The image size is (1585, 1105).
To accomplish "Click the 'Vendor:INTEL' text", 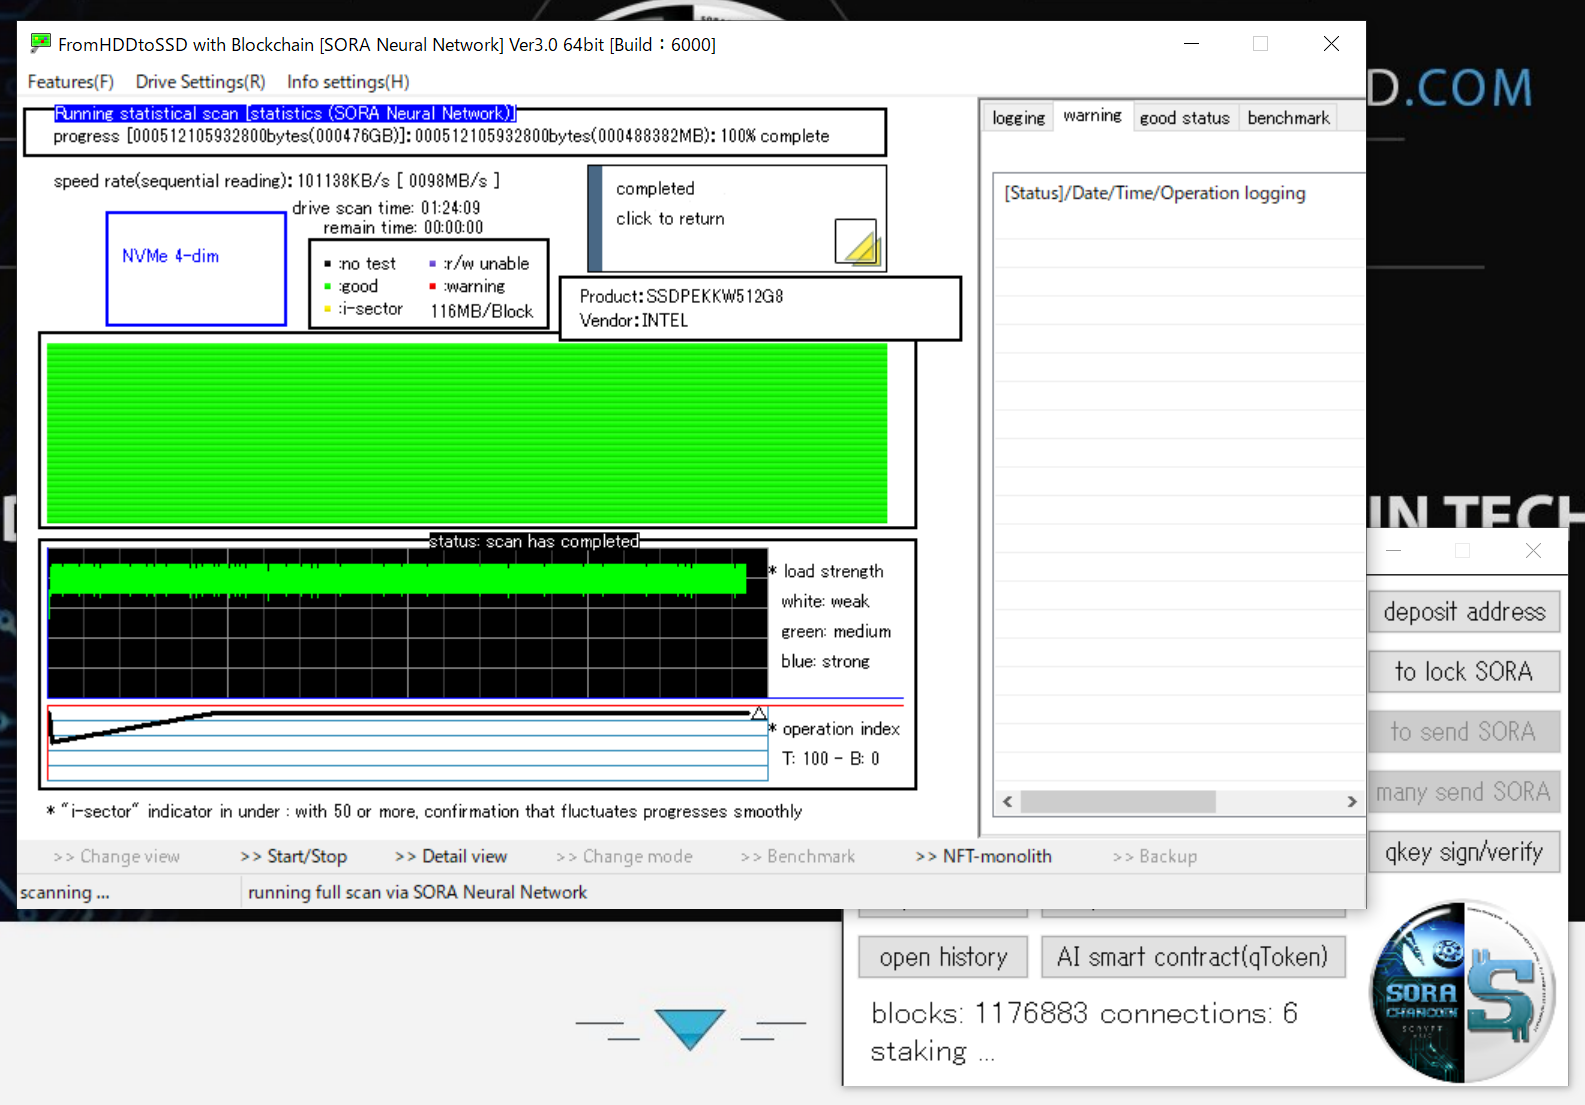I will [634, 321].
